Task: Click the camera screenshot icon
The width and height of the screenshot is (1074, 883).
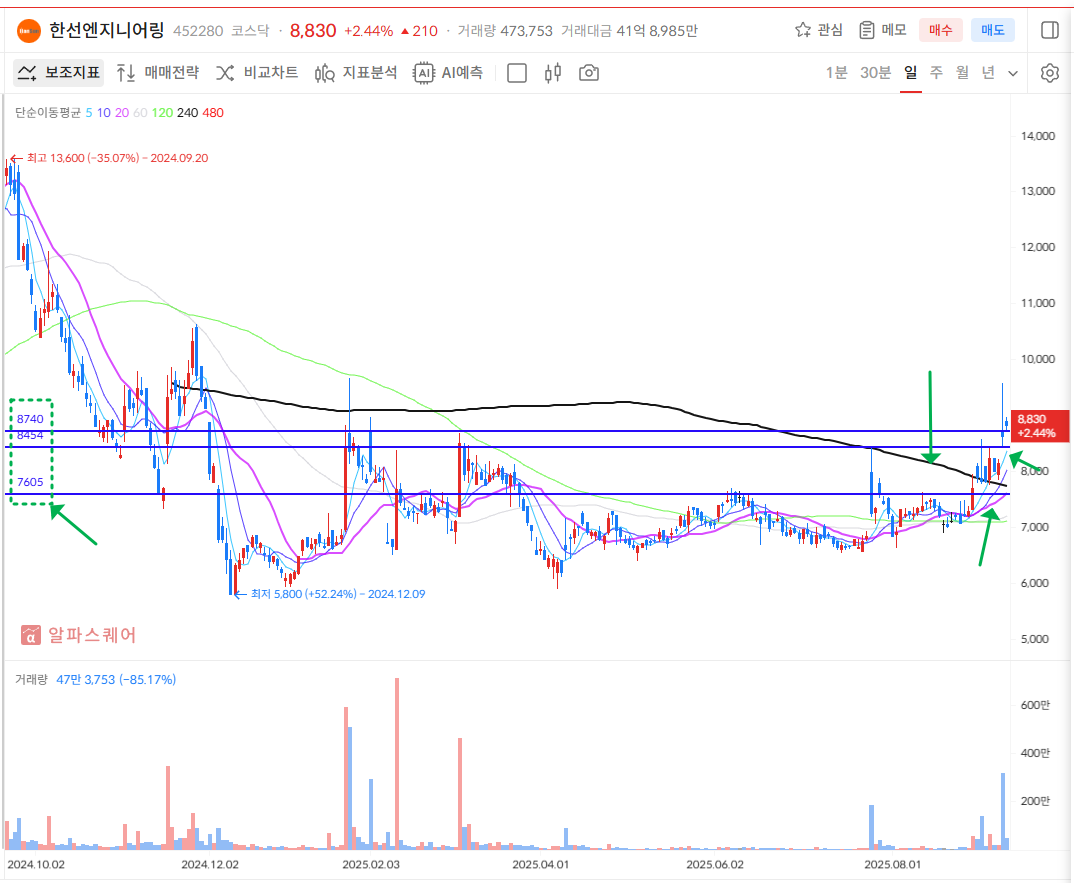Action: coord(589,73)
